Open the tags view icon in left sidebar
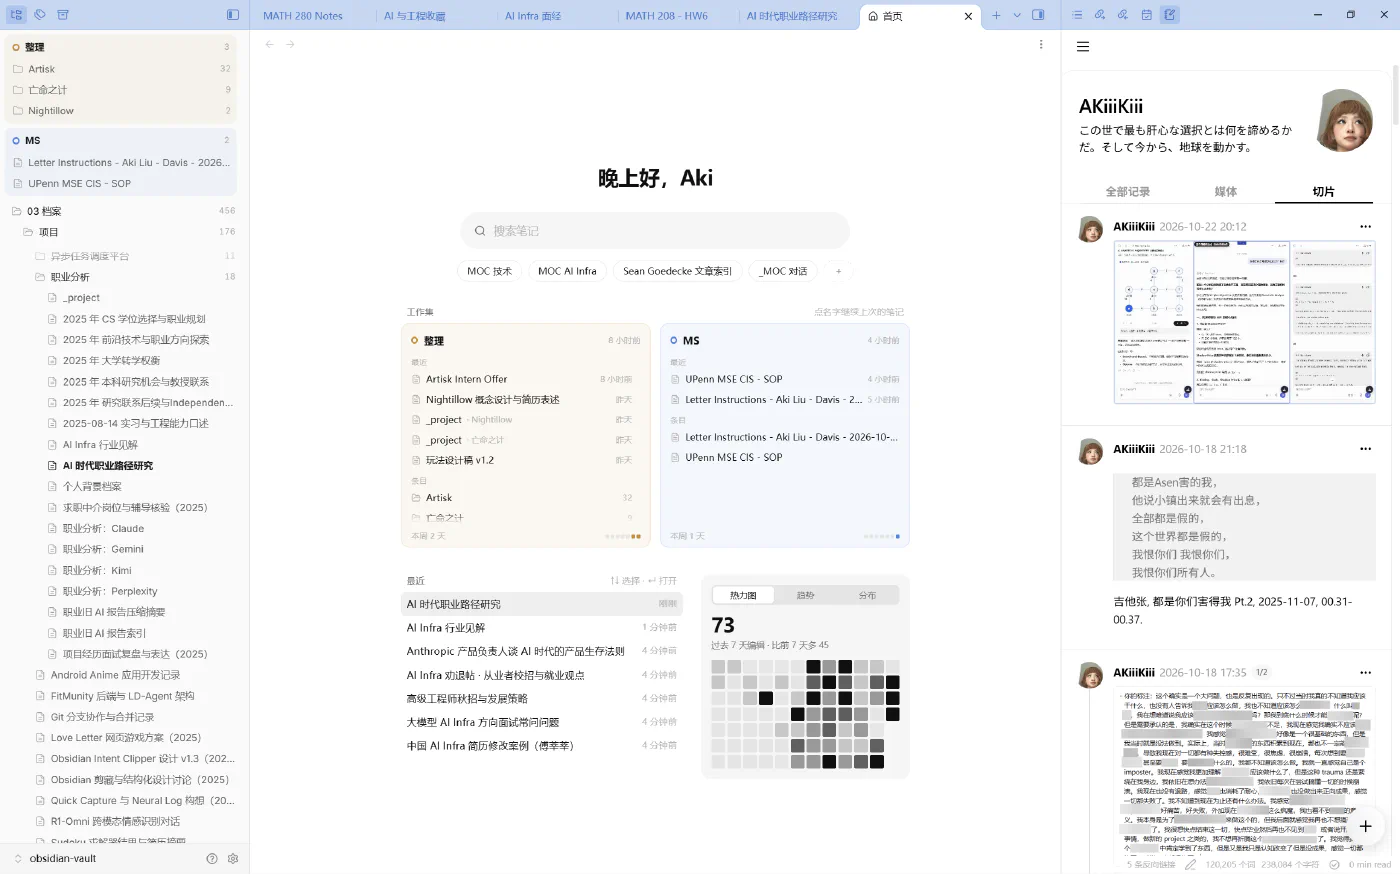1400x874 pixels. pyautogui.click(x=40, y=15)
